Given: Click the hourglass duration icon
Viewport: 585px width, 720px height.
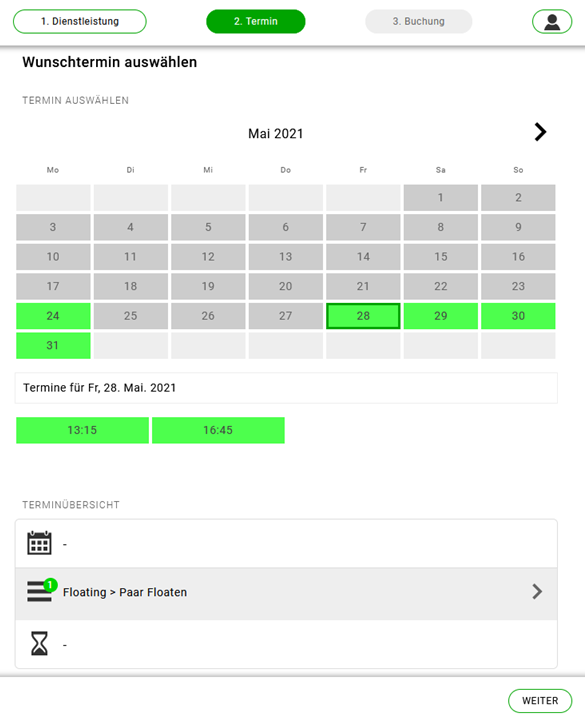Looking at the screenshot, I should click(39, 643).
